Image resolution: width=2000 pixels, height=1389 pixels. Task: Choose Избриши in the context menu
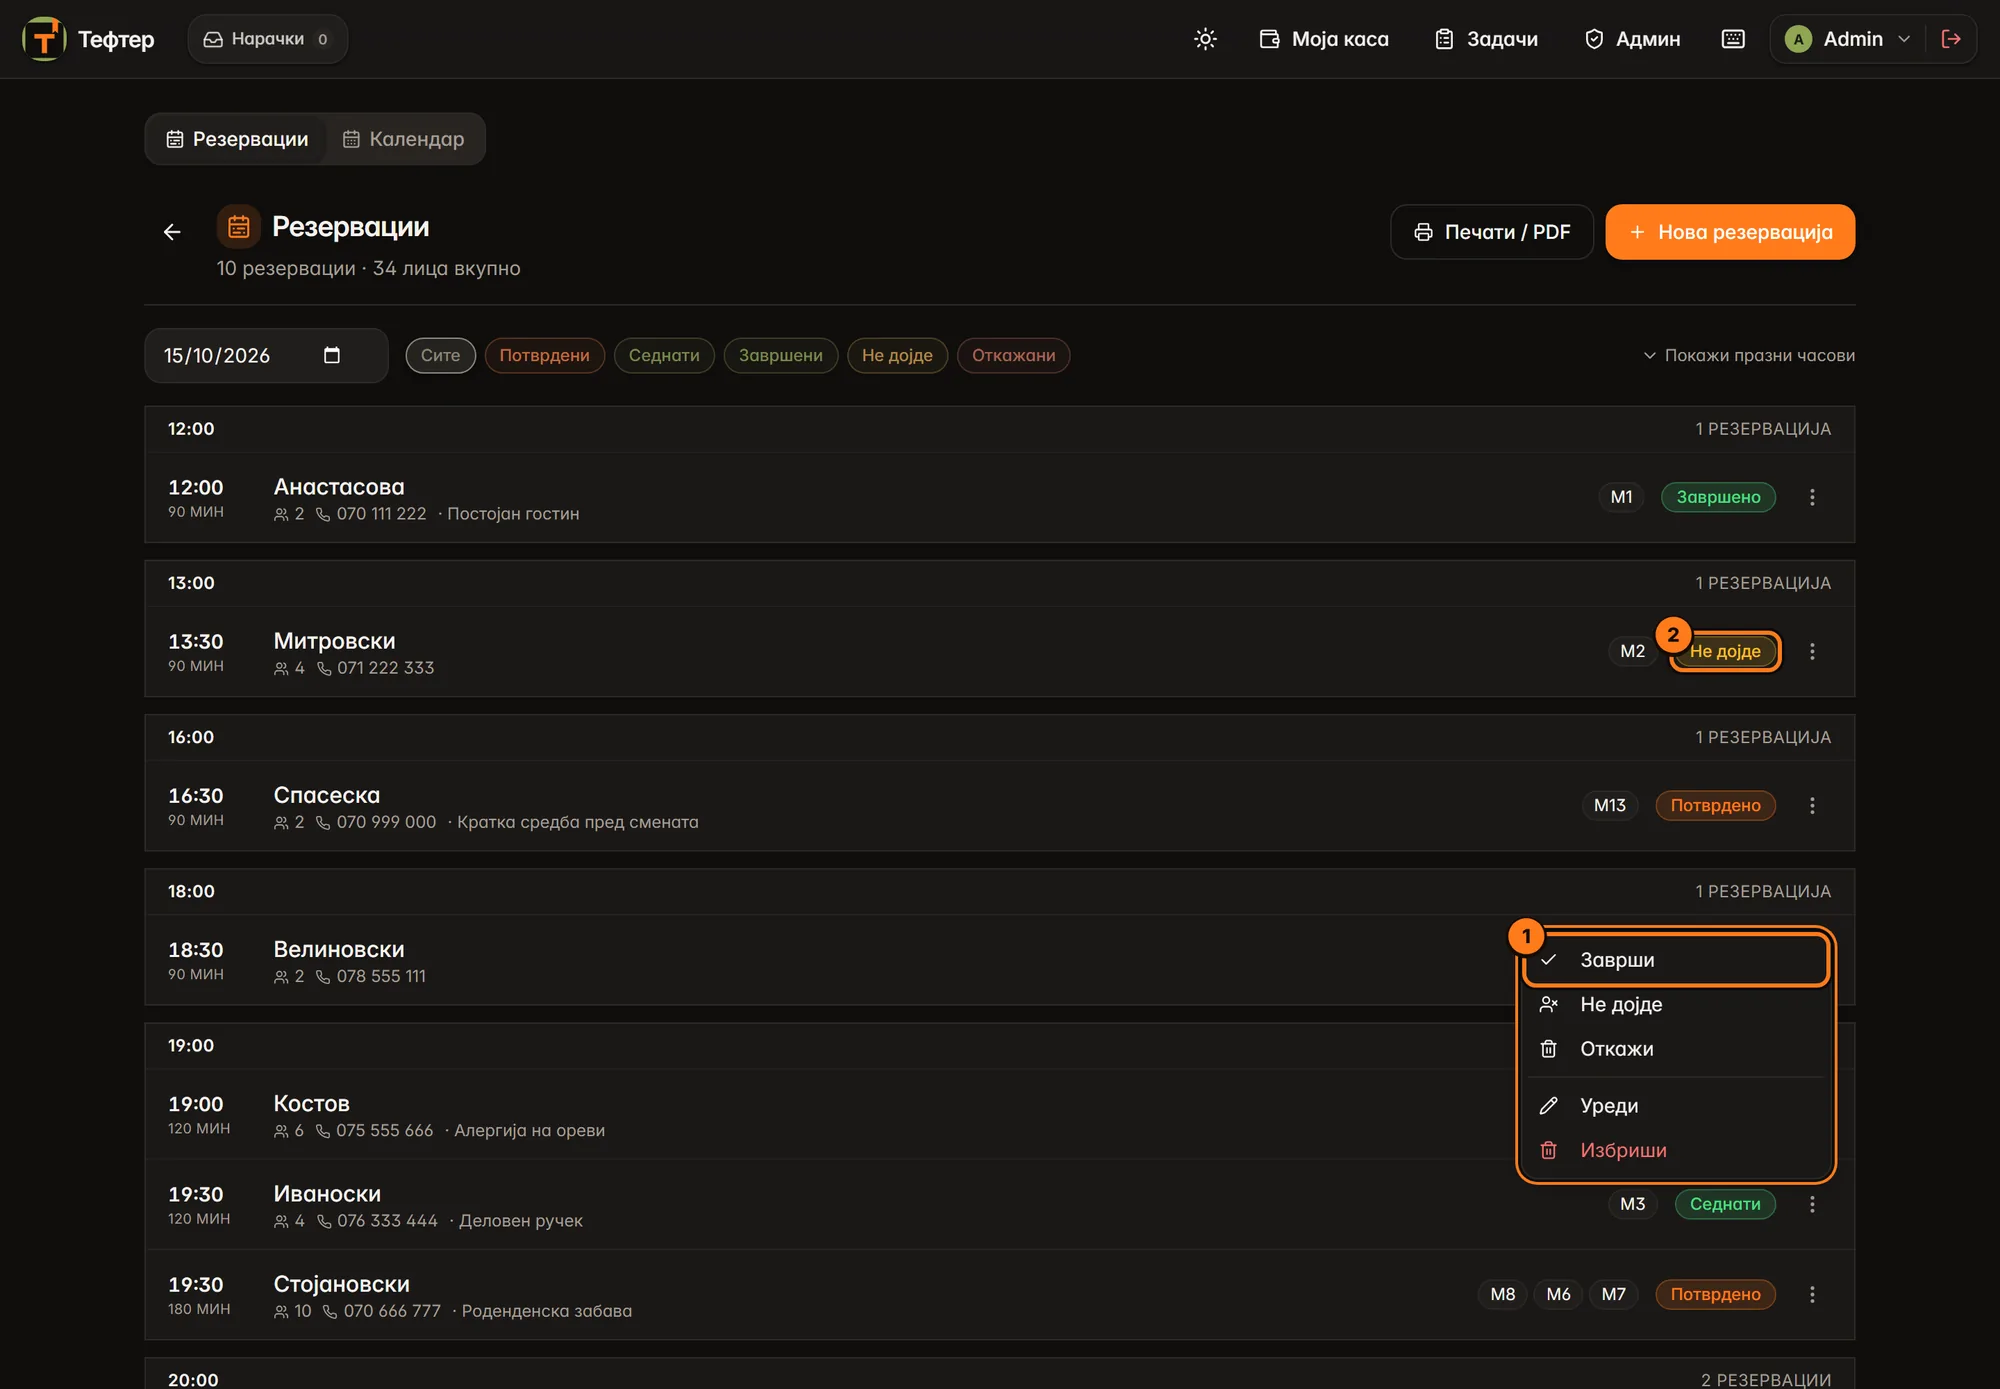click(1676, 1150)
